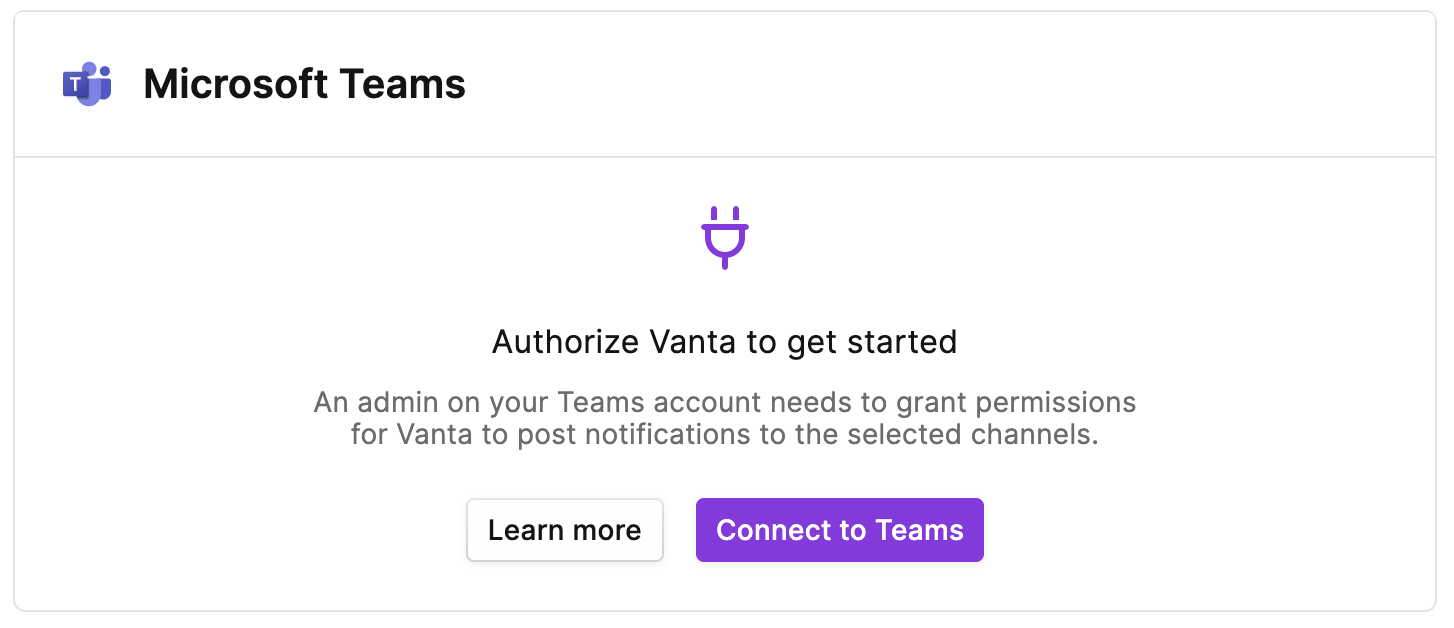This screenshot has width=1454, height=628.
Task: Click the Microsoft Teams header title
Action: coord(305,84)
